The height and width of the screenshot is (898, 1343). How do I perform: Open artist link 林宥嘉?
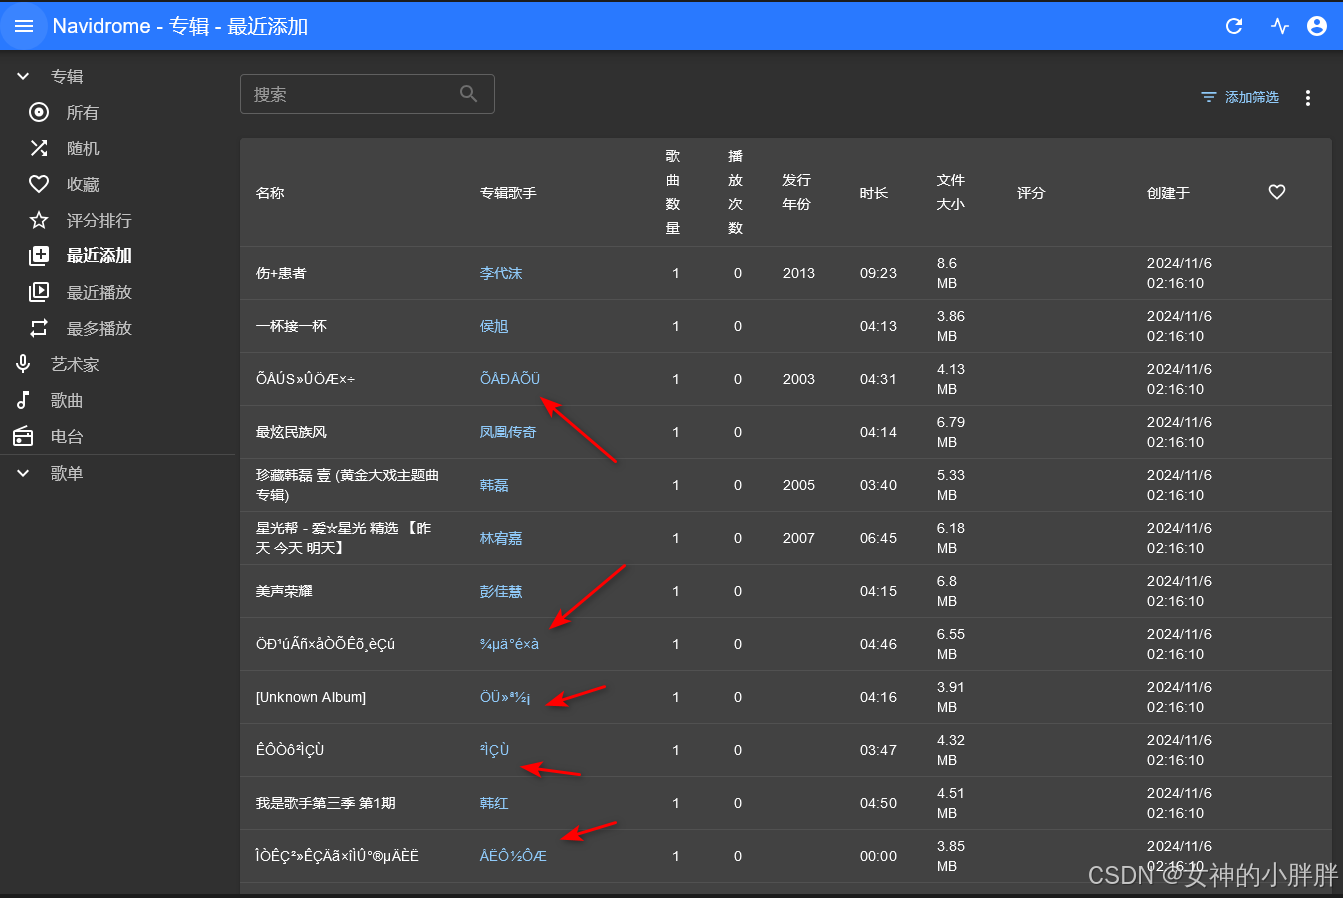pos(501,538)
